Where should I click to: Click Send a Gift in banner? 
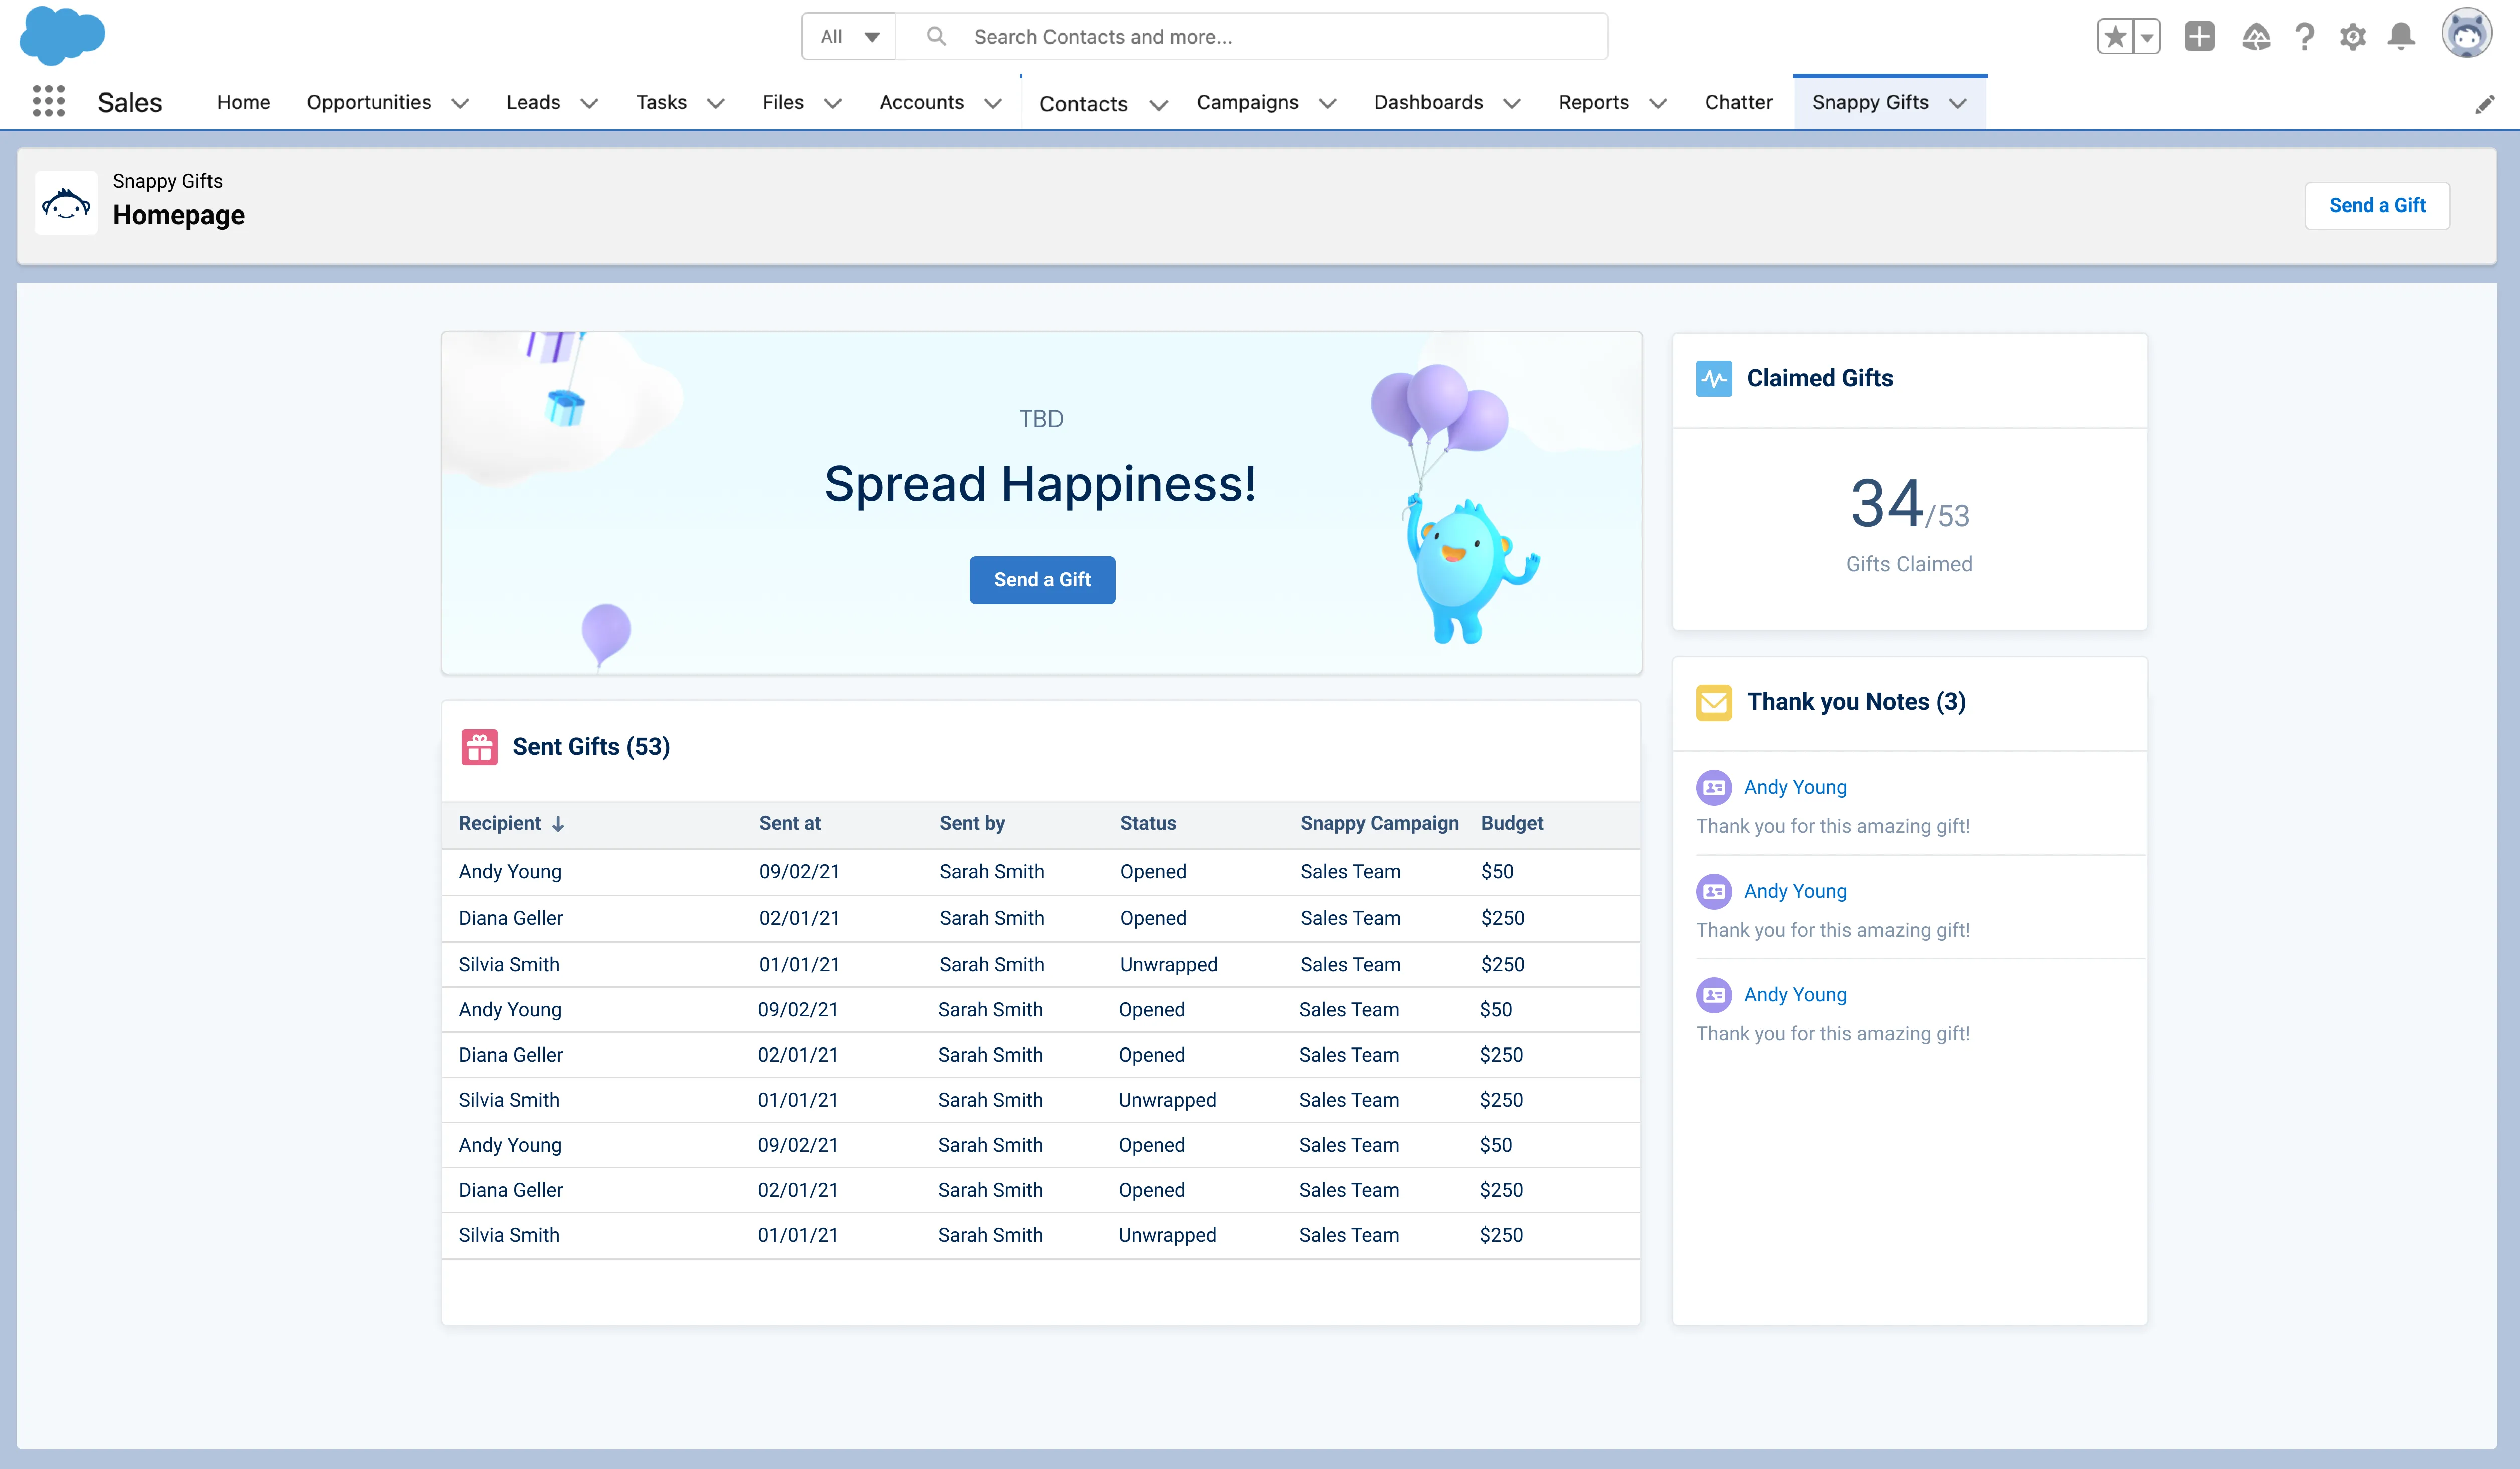(x=1042, y=580)
